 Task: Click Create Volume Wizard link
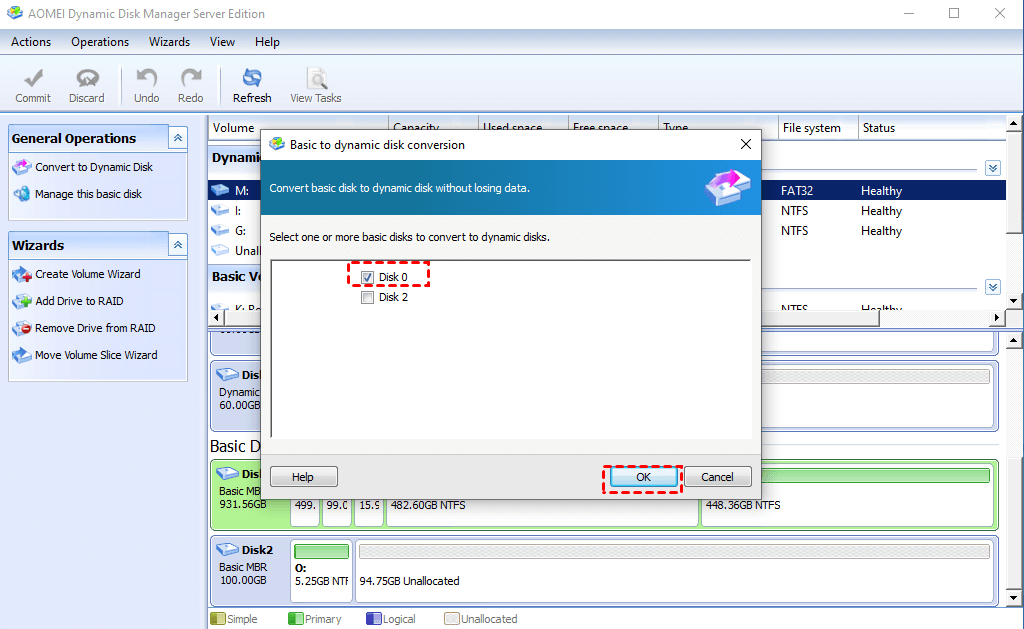(x=88, y=274)
